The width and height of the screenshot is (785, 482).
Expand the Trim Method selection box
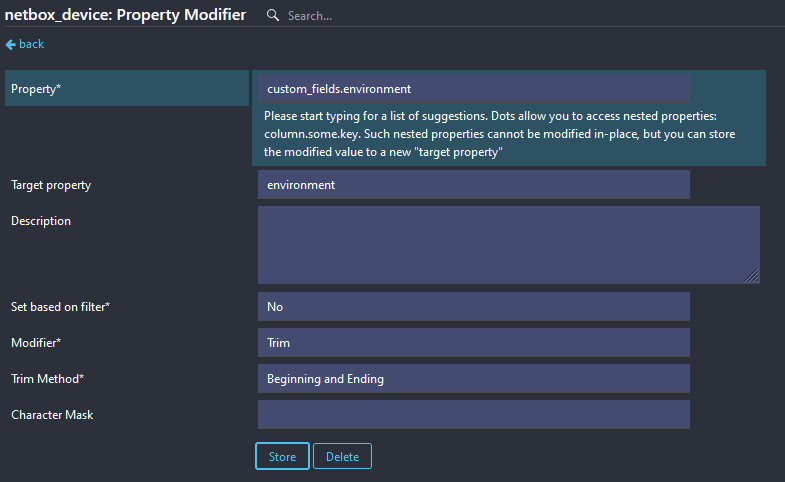[x=474, y=379]
